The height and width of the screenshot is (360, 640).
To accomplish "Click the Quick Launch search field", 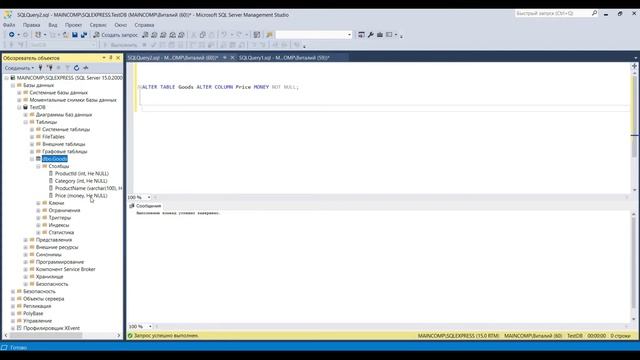I will [557, 13].
